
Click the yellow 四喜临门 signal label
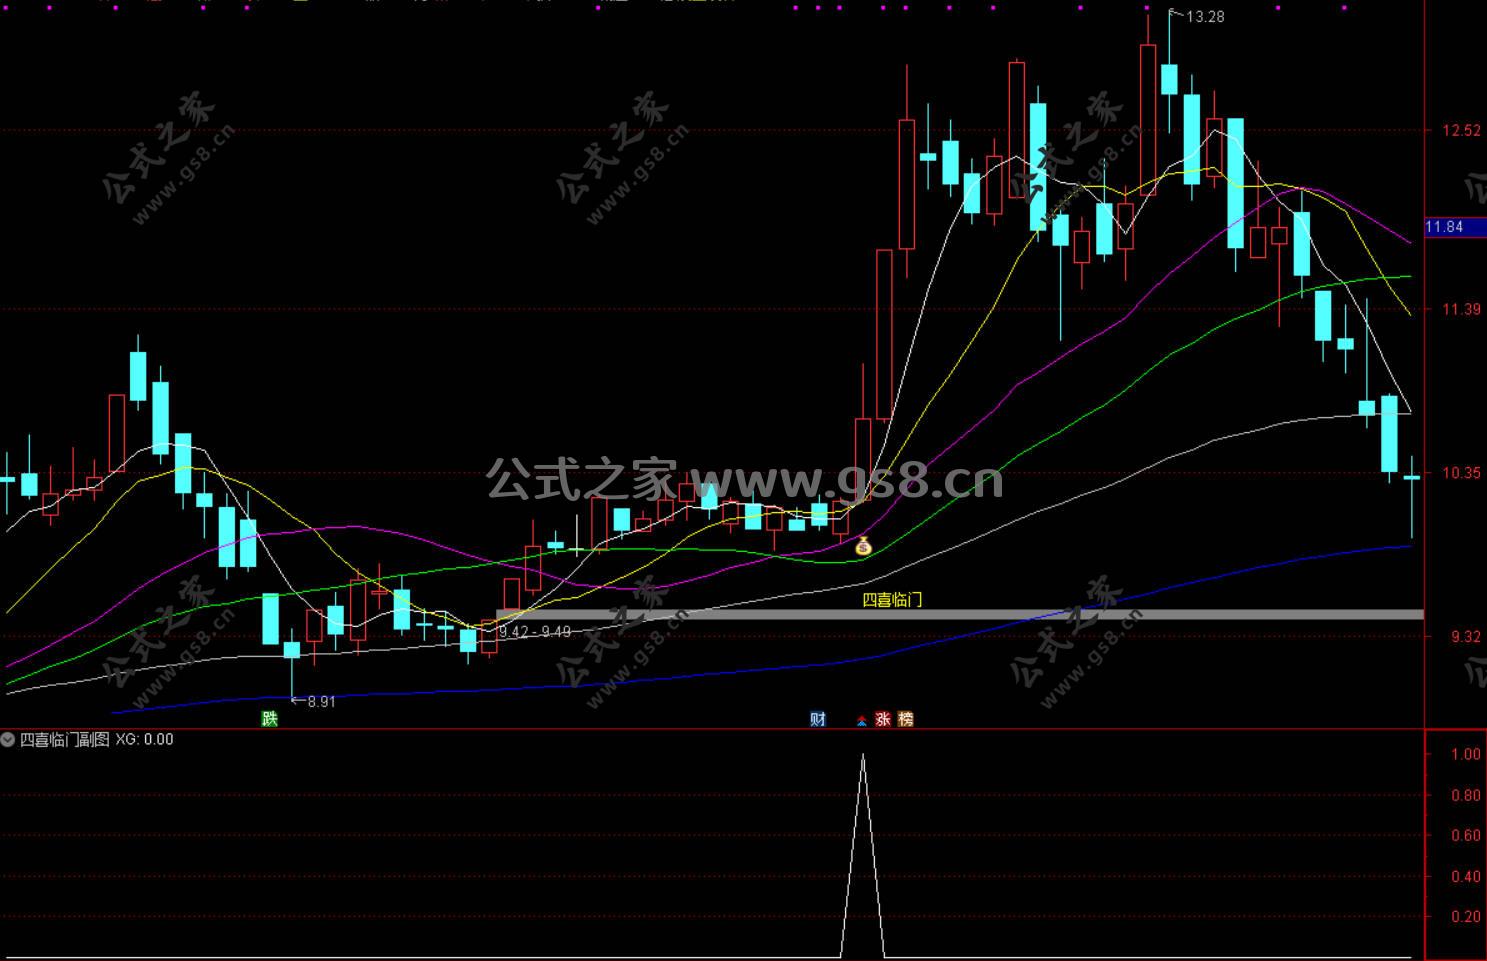point(892,600)
